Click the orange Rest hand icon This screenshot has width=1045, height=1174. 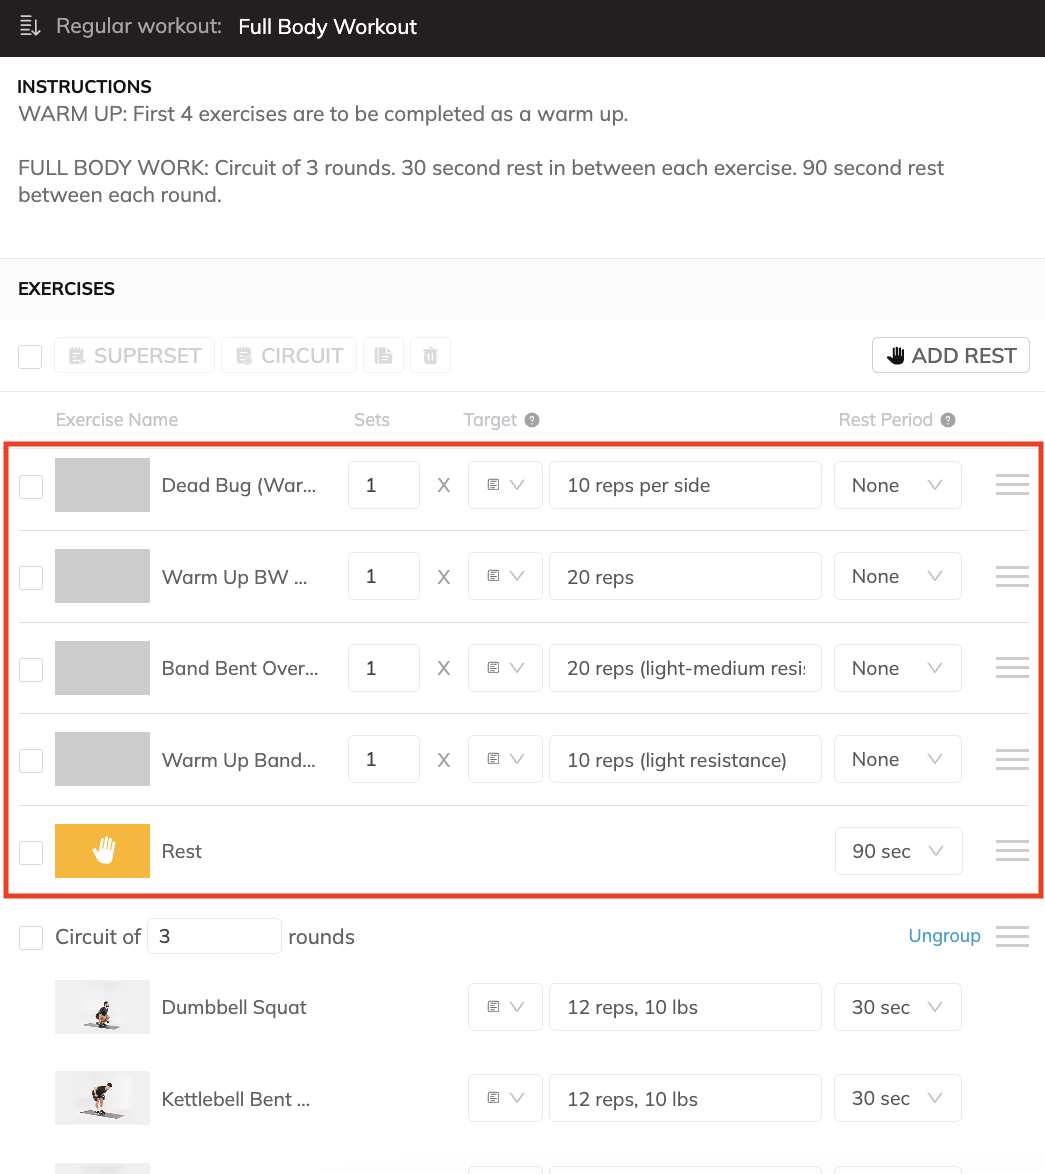point(103,851)
